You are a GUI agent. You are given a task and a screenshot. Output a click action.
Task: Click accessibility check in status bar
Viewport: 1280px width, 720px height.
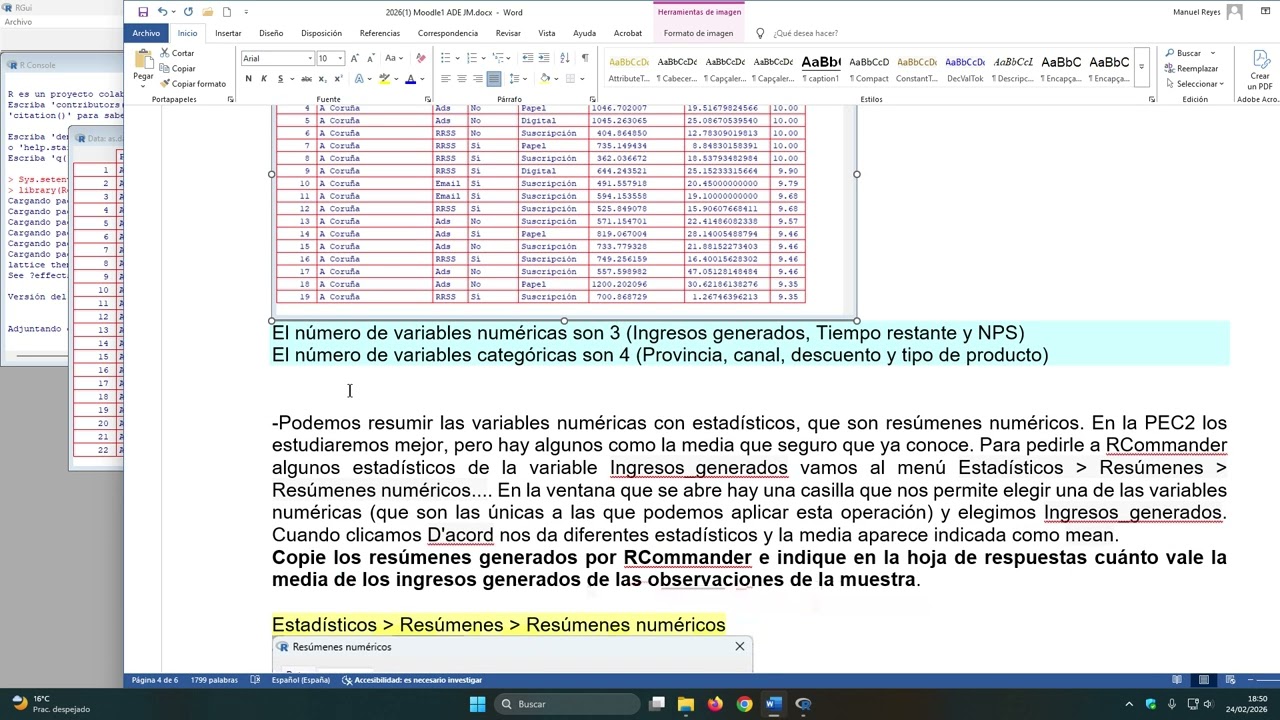(412, 680)
